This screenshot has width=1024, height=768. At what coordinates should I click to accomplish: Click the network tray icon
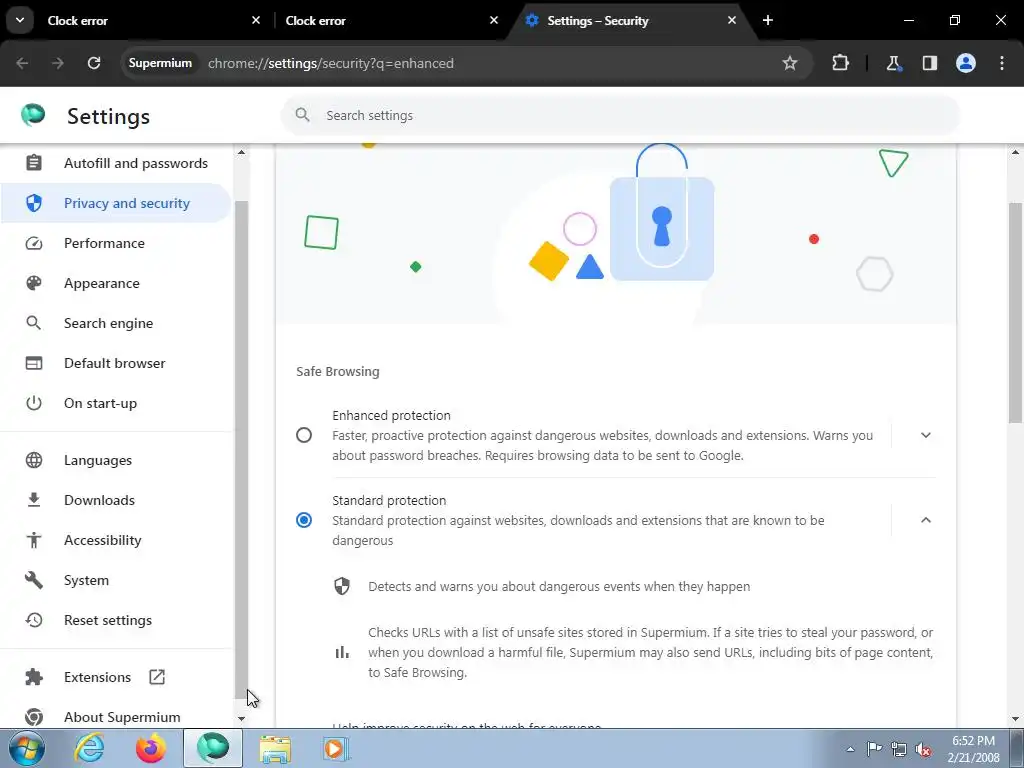click(899, 749)
